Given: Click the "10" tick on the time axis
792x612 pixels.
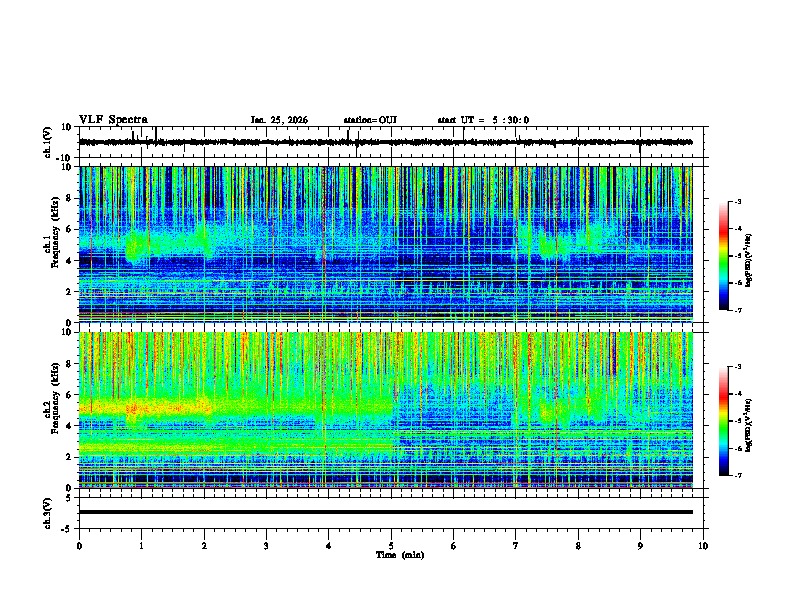Looking at the screenshot, I should pos(703,546).
